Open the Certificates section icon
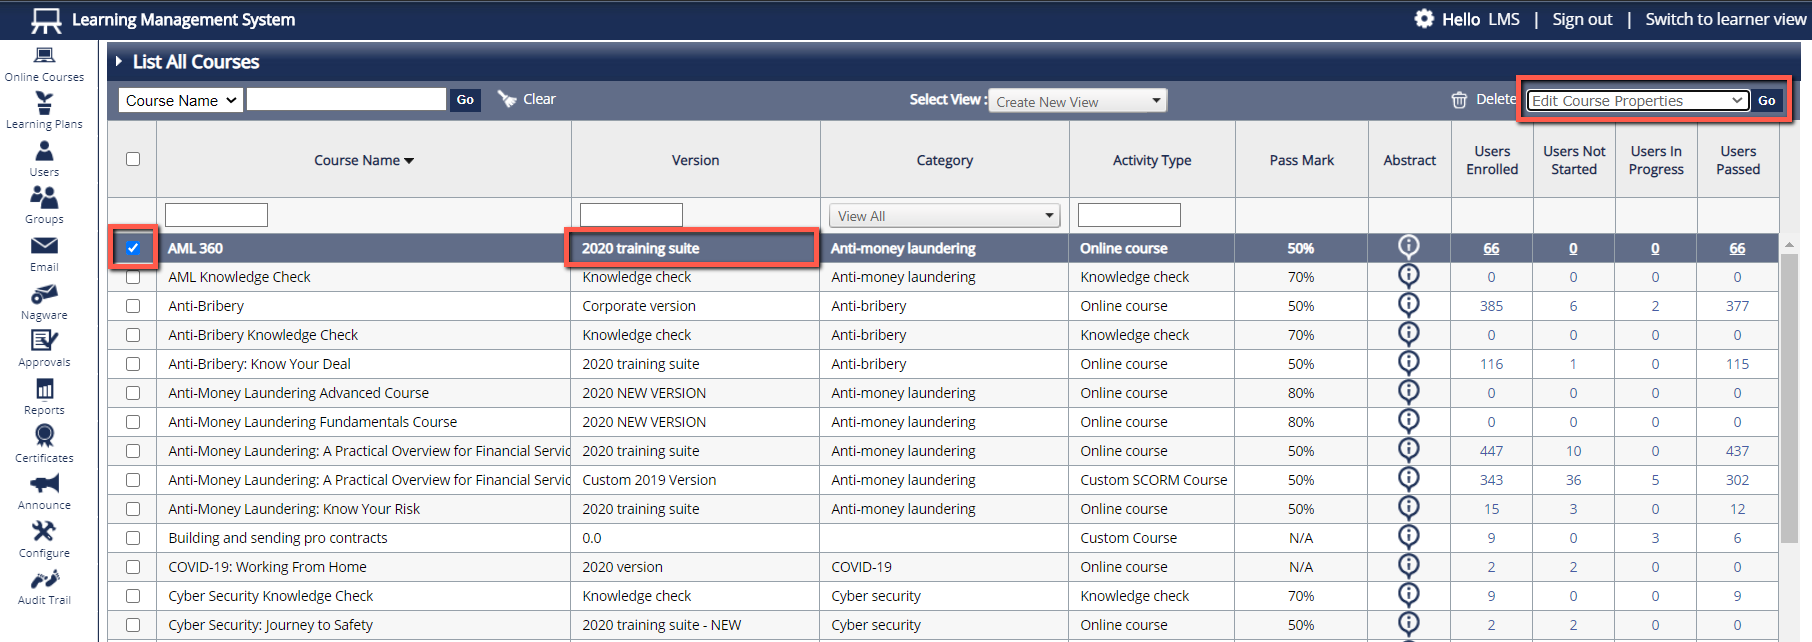The width and height of the screenshot is (1812, 642). point(44,437)
